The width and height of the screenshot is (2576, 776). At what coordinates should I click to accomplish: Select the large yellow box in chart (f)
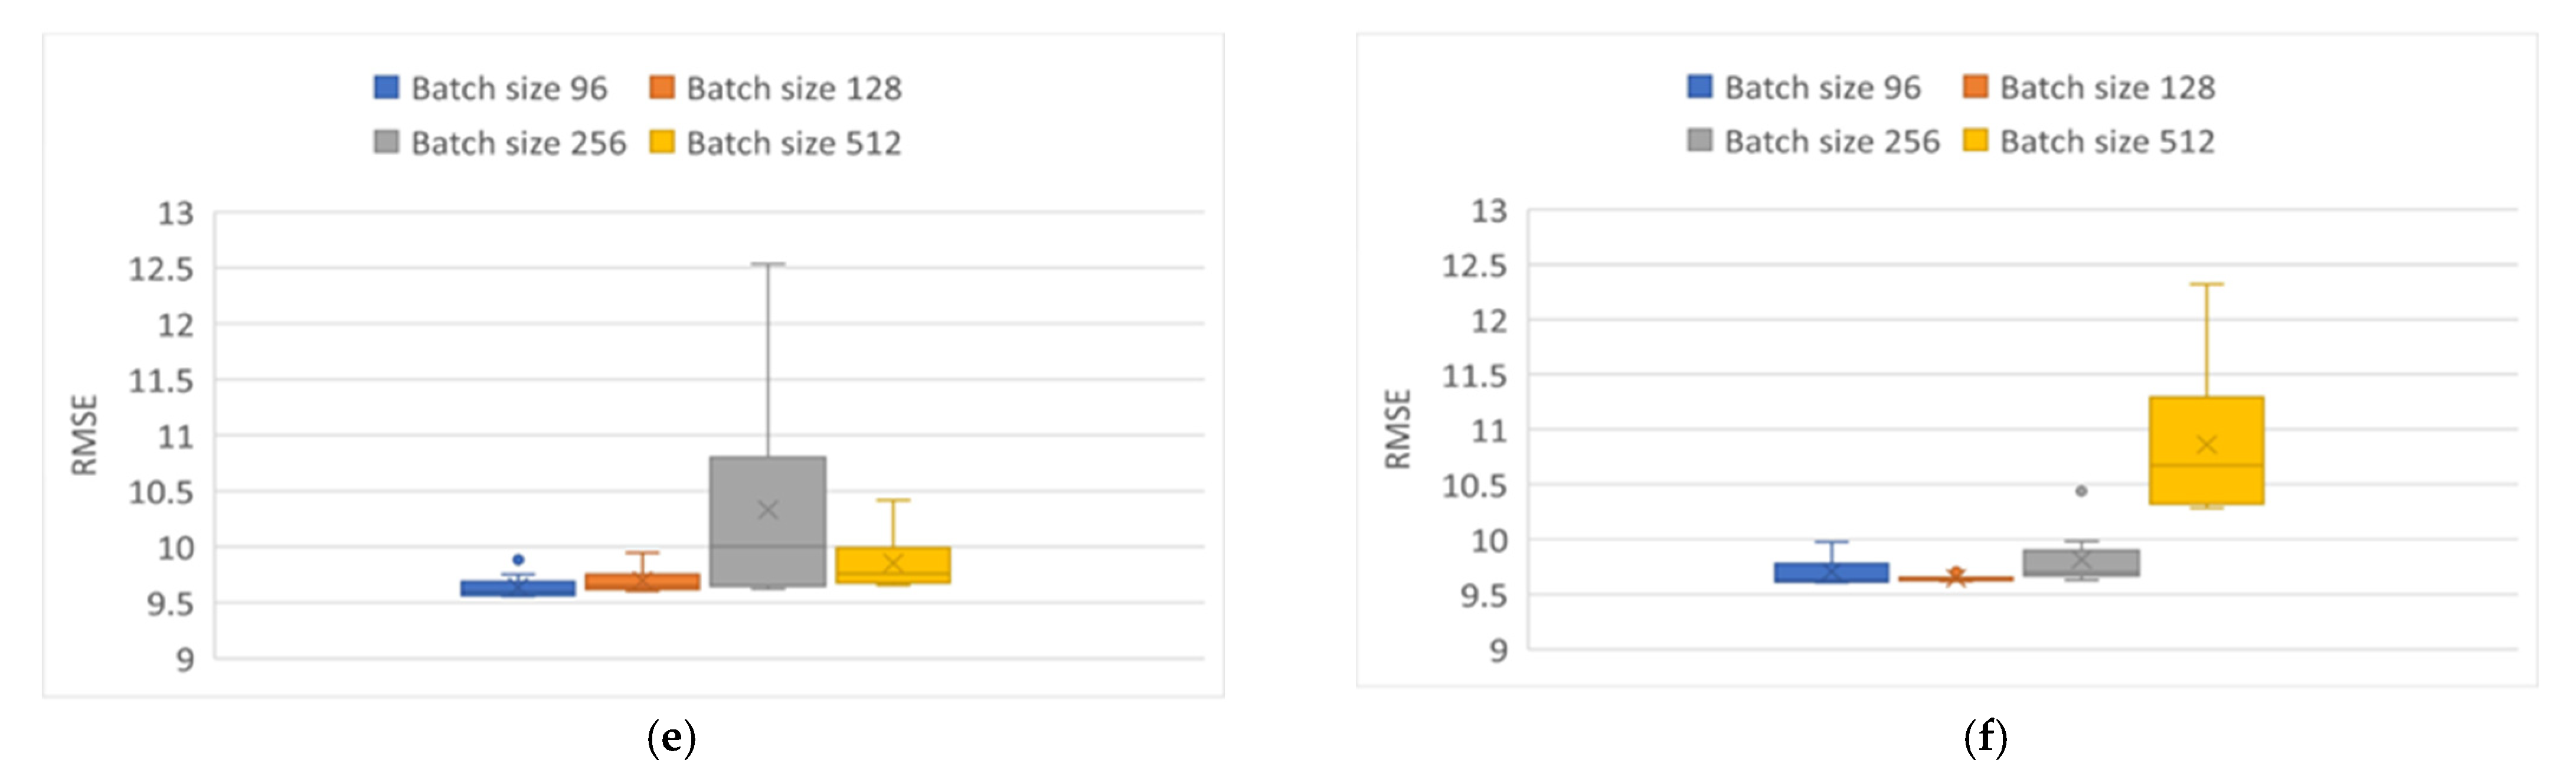pos(2206,450)
